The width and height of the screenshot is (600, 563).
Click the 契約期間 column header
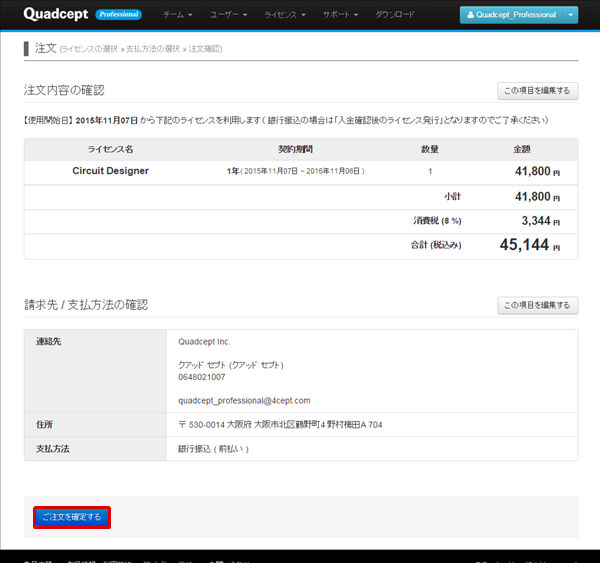(x=295, y=149)
